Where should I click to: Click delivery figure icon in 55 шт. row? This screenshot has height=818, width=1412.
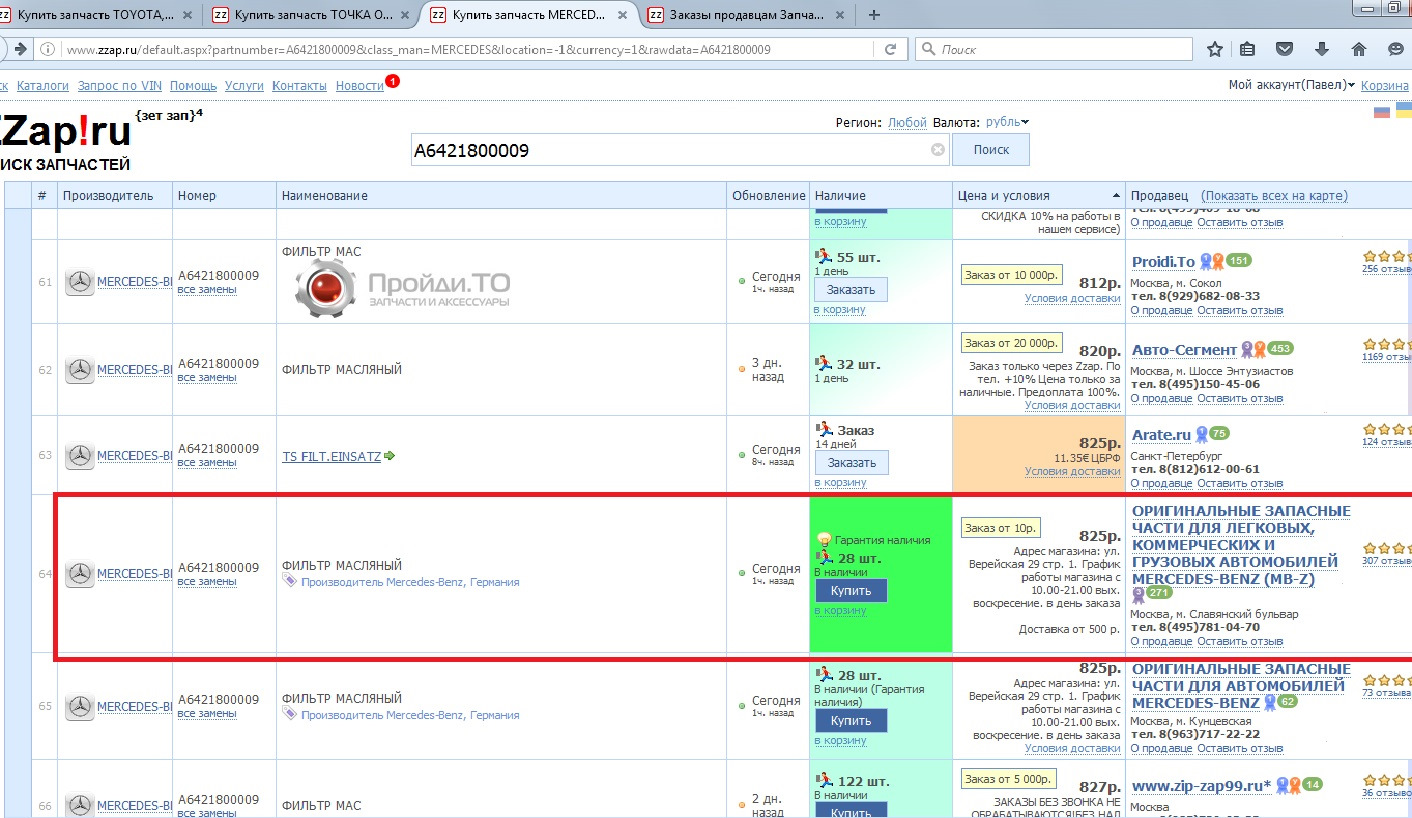tap(823, 256)
